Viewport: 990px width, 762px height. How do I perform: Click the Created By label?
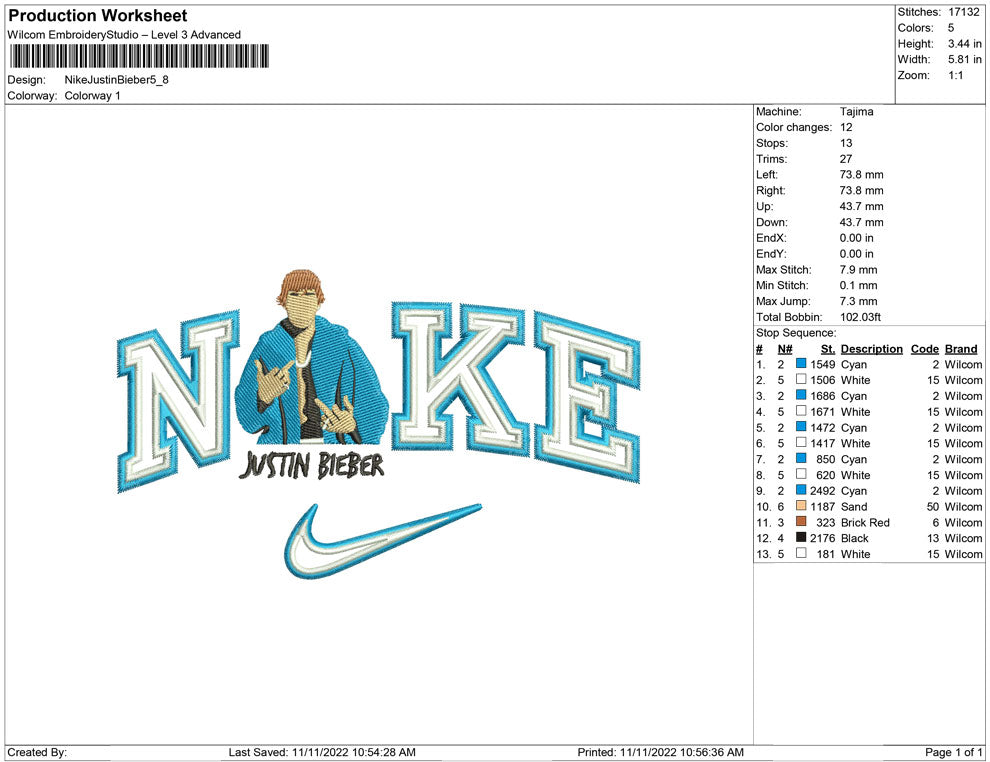click(x=37, y=752)
